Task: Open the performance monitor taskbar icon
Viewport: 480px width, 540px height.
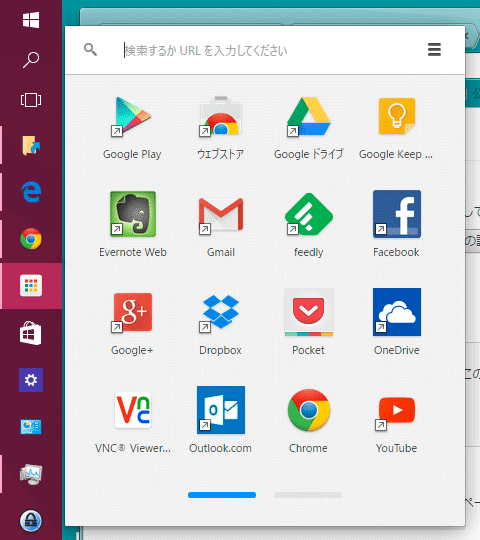Action: [31, 474]
